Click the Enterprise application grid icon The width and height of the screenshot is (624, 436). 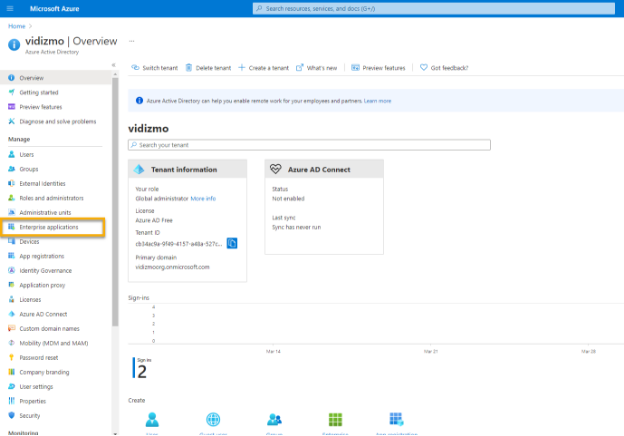[335, 419]
